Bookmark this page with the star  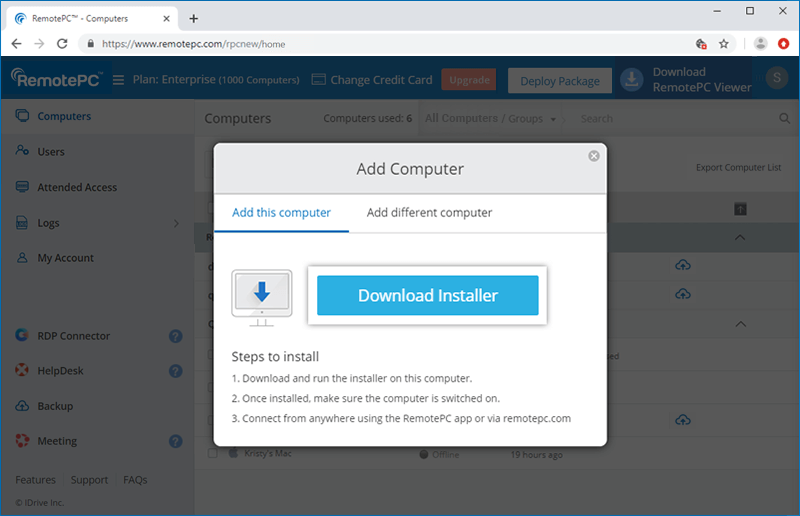(x=723, y=44)
